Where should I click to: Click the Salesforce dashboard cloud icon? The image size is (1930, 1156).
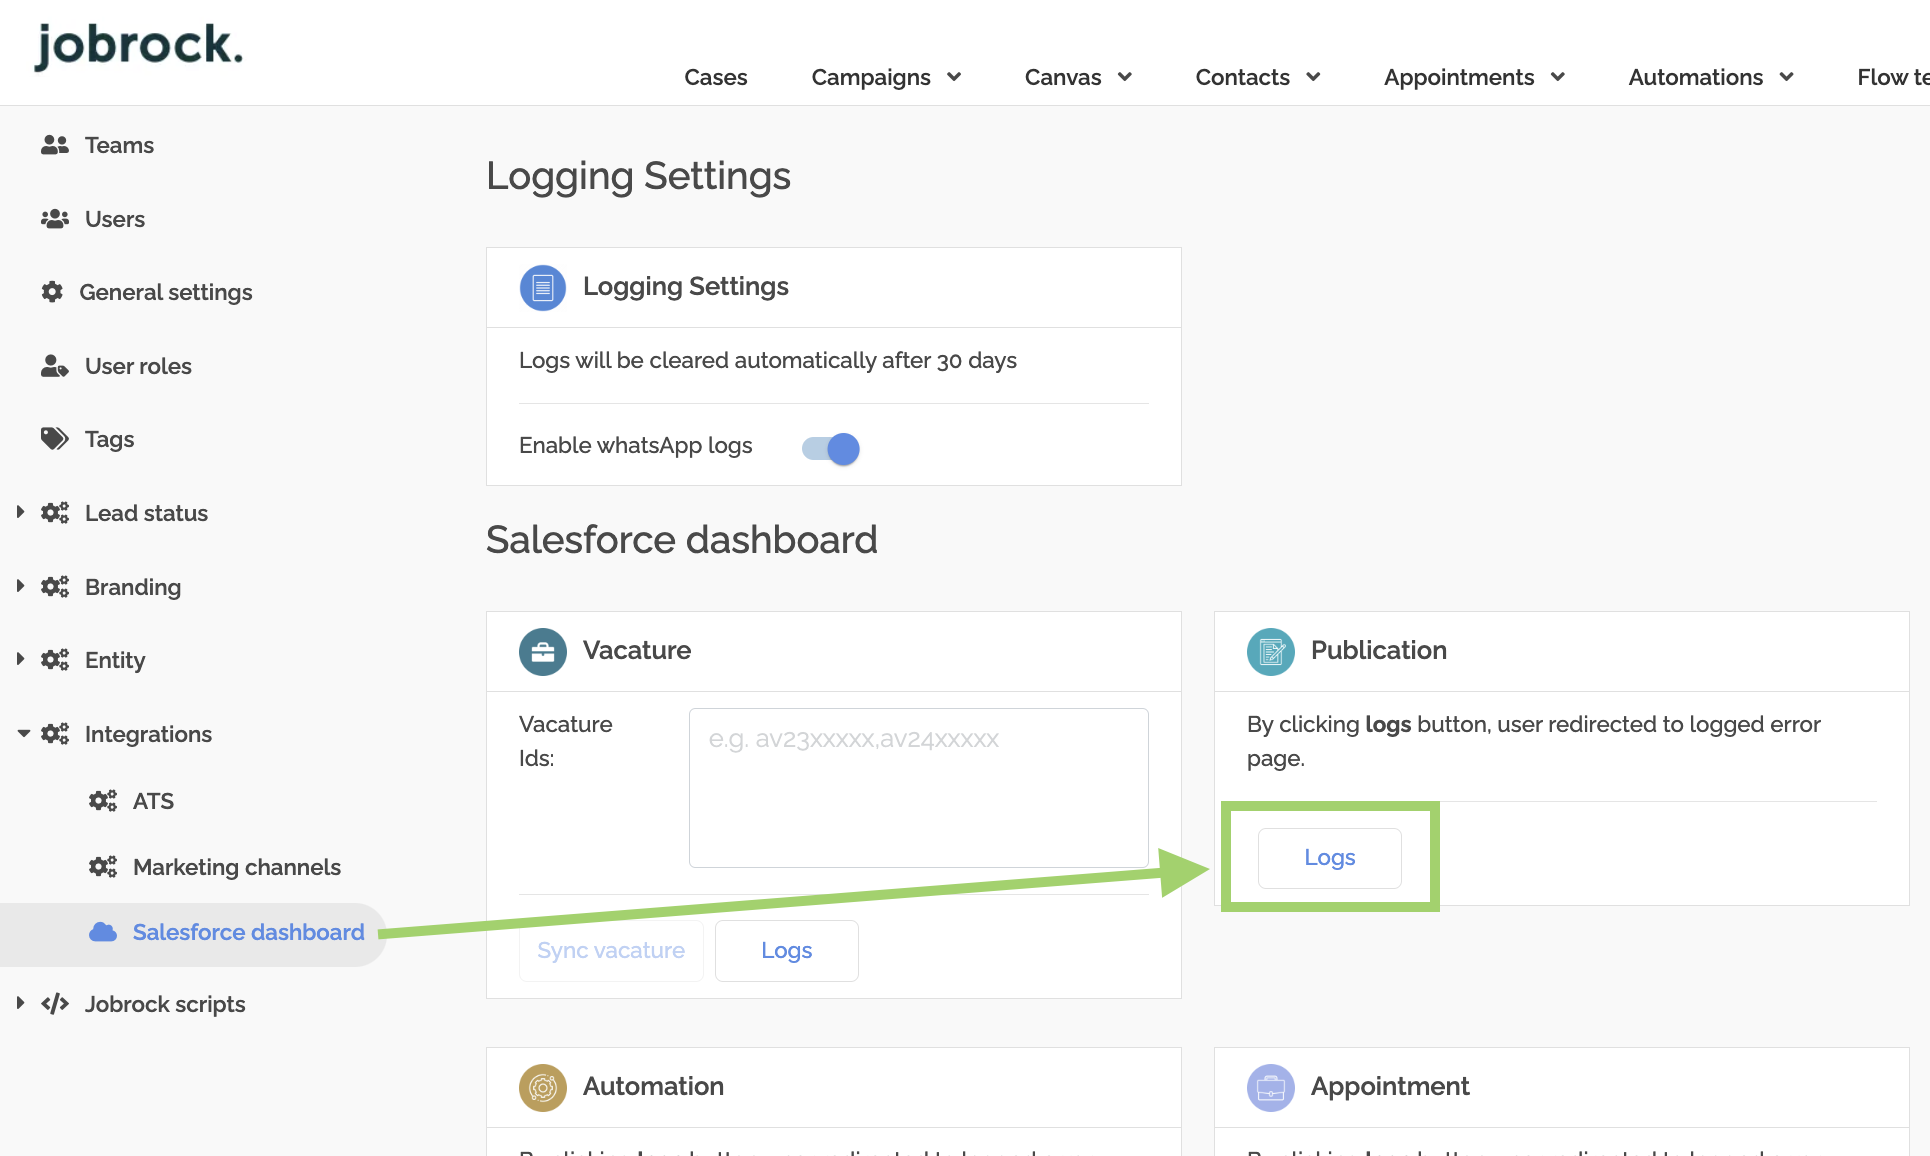click(103, 932)
